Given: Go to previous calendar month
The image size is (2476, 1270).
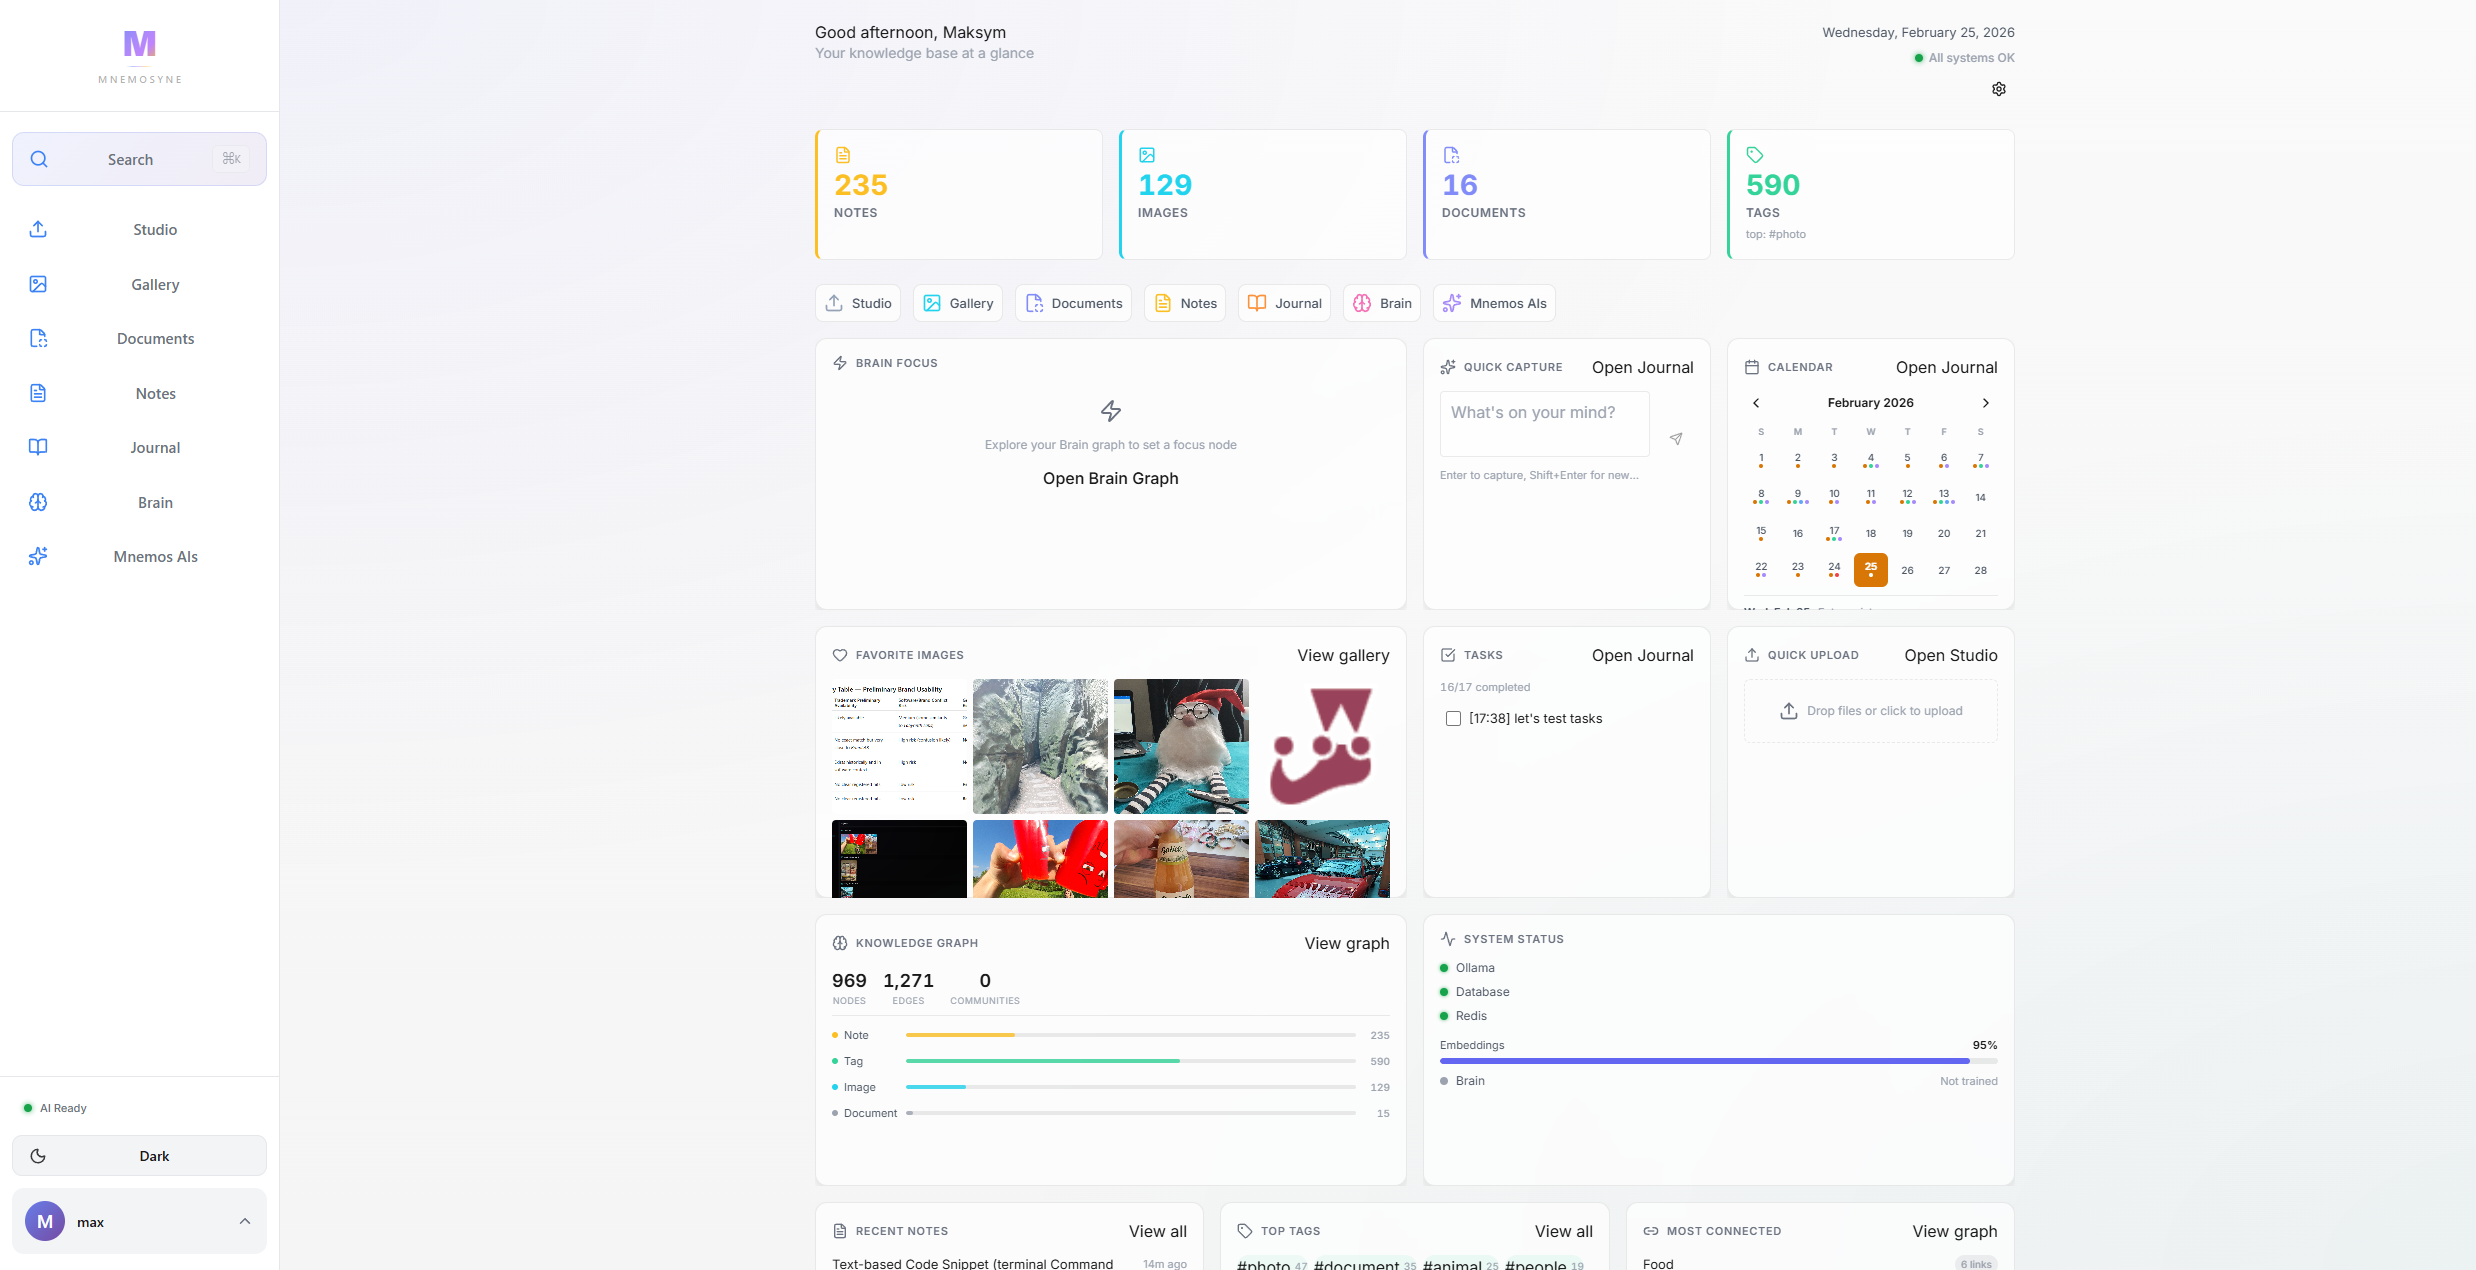Looking at the screenshot, I should coord(1756,403).
